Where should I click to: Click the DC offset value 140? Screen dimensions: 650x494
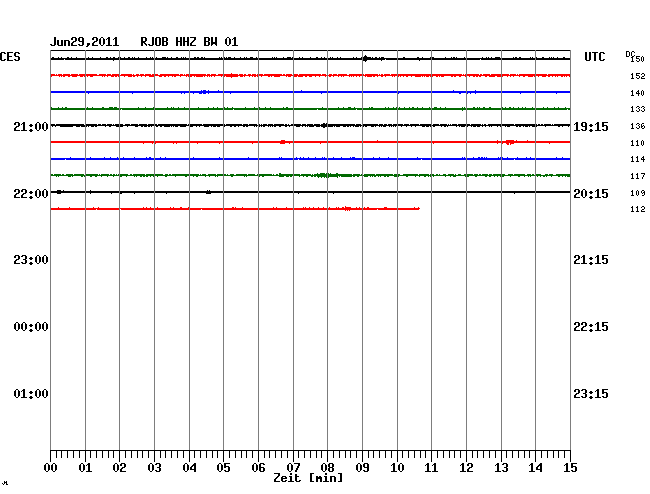[x=638, y=93]
